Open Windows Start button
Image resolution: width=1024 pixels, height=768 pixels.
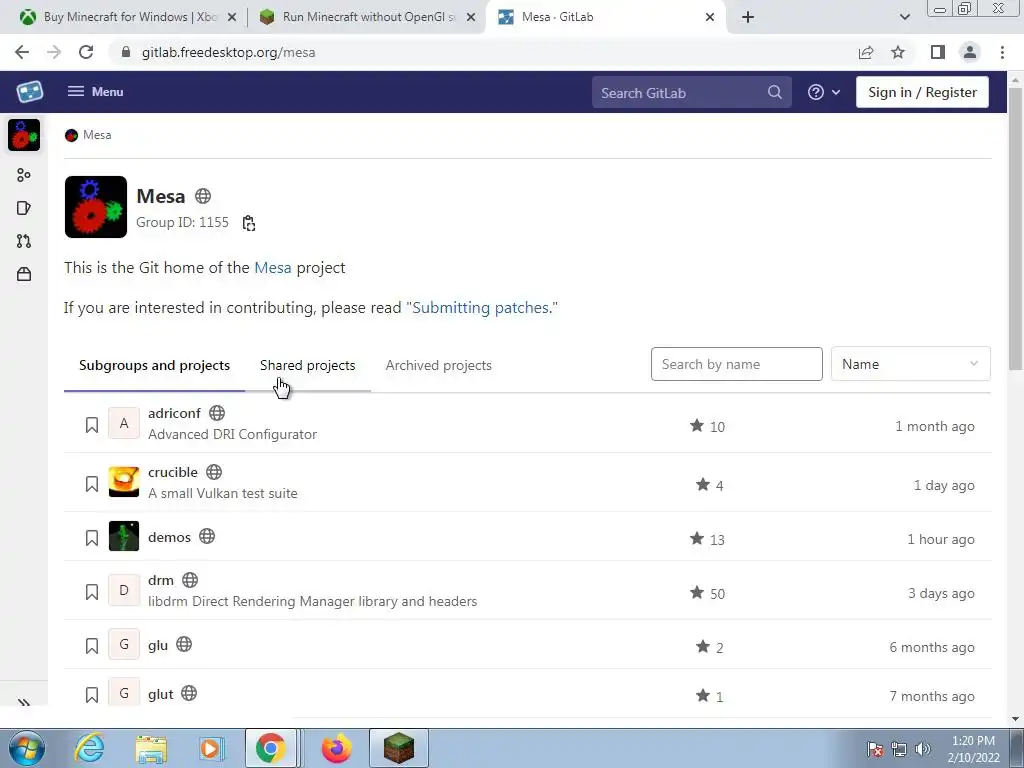click(x=27, y=748)
